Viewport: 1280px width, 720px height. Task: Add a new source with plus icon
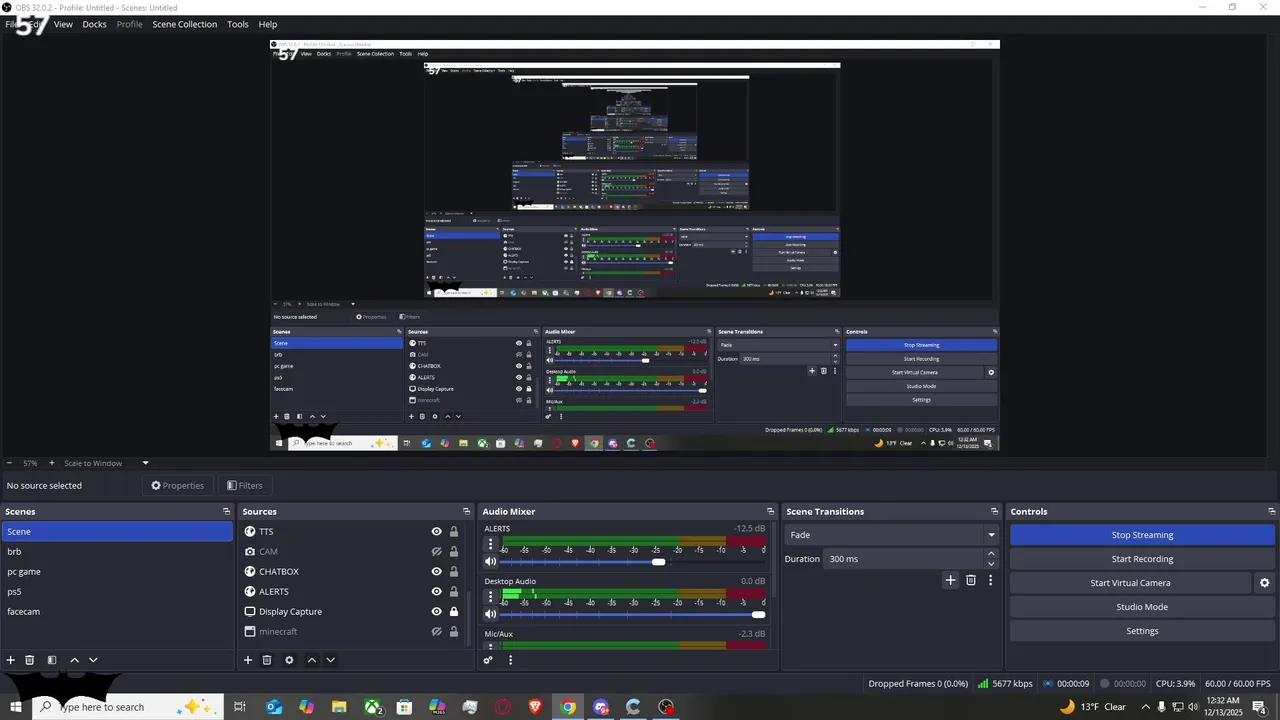248,660
